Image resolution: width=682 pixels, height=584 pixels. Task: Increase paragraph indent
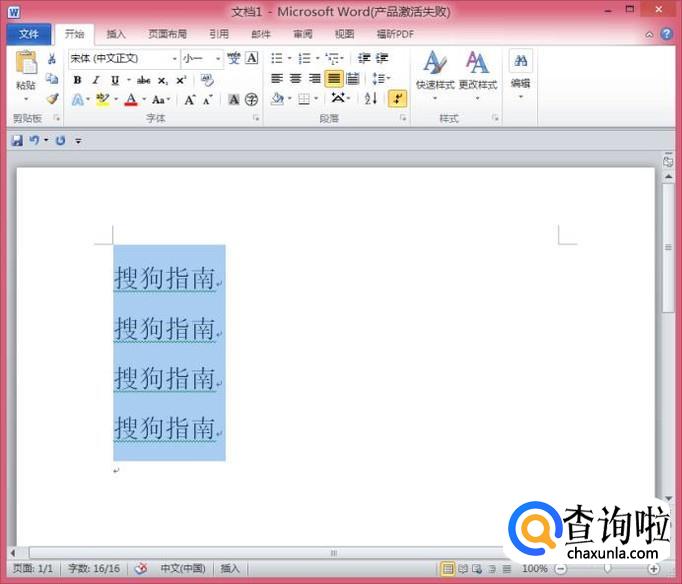(x=382, y=58)
